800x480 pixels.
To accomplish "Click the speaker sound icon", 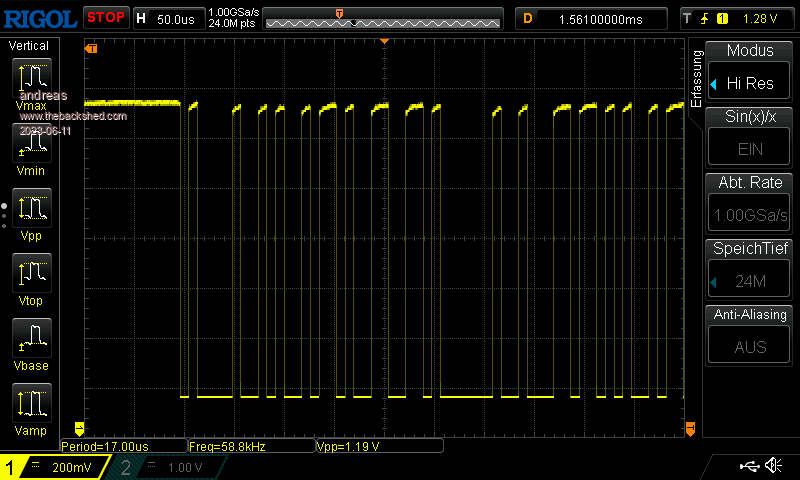I will pyautogui.click(x=773, y=466).
